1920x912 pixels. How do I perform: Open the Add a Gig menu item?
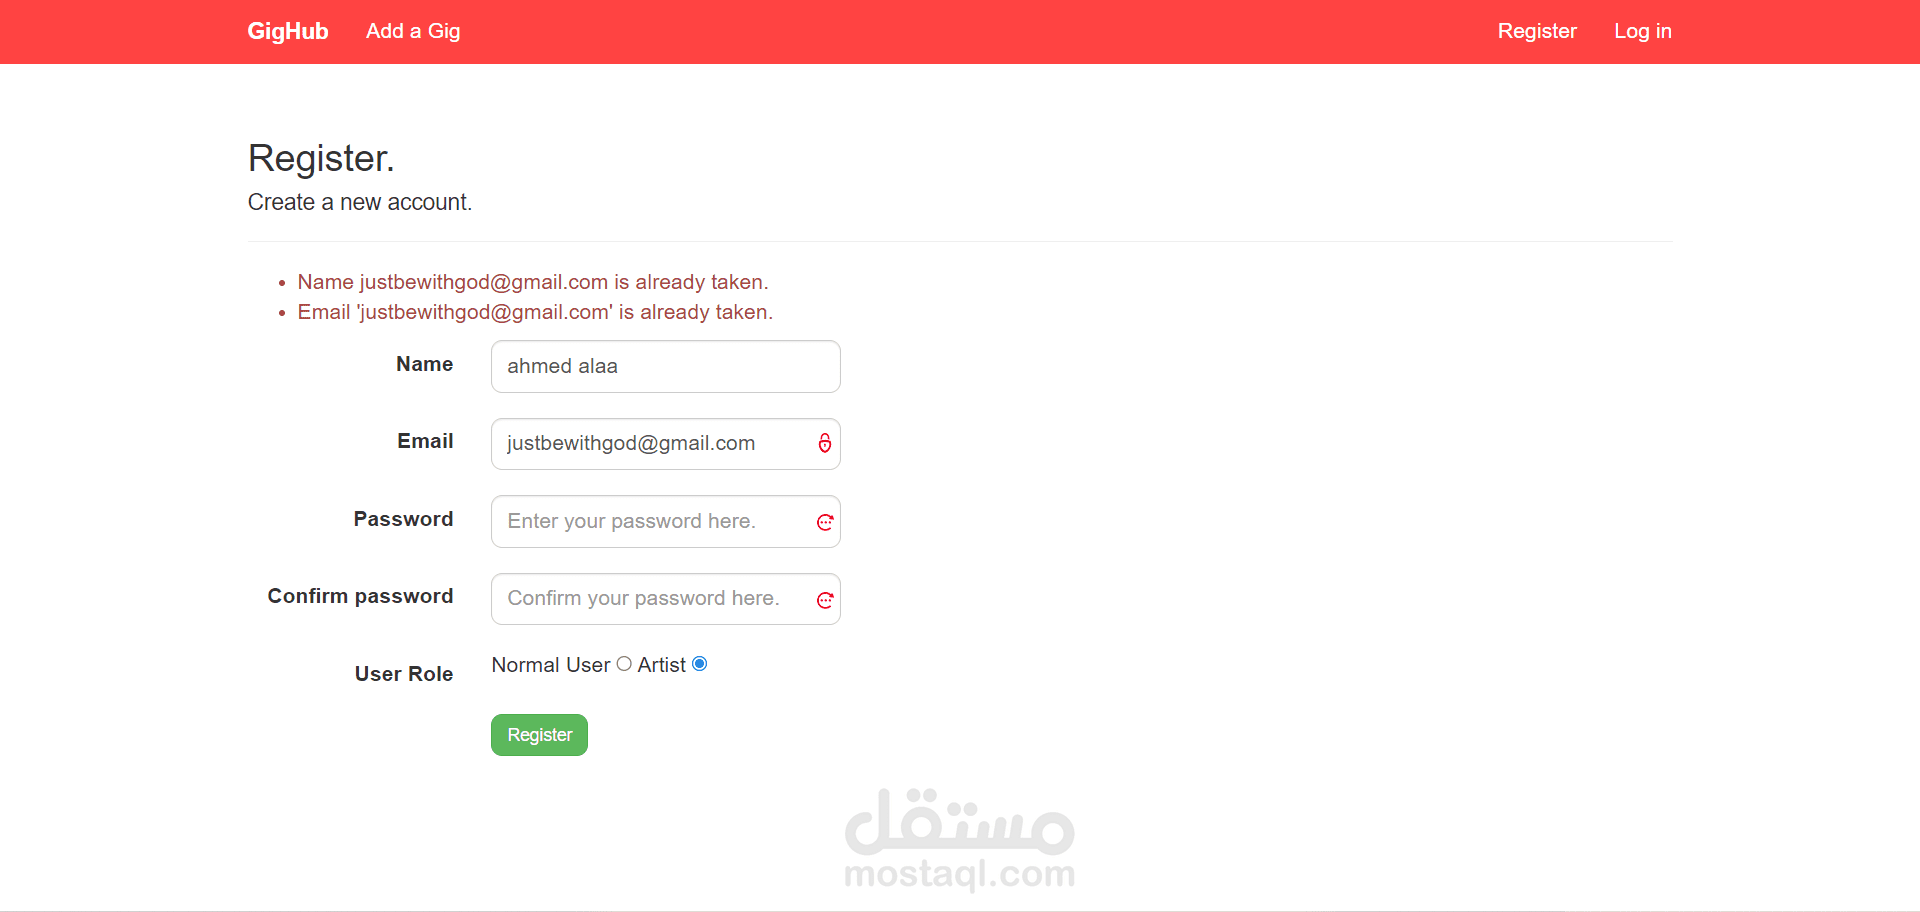coord(413,31)
